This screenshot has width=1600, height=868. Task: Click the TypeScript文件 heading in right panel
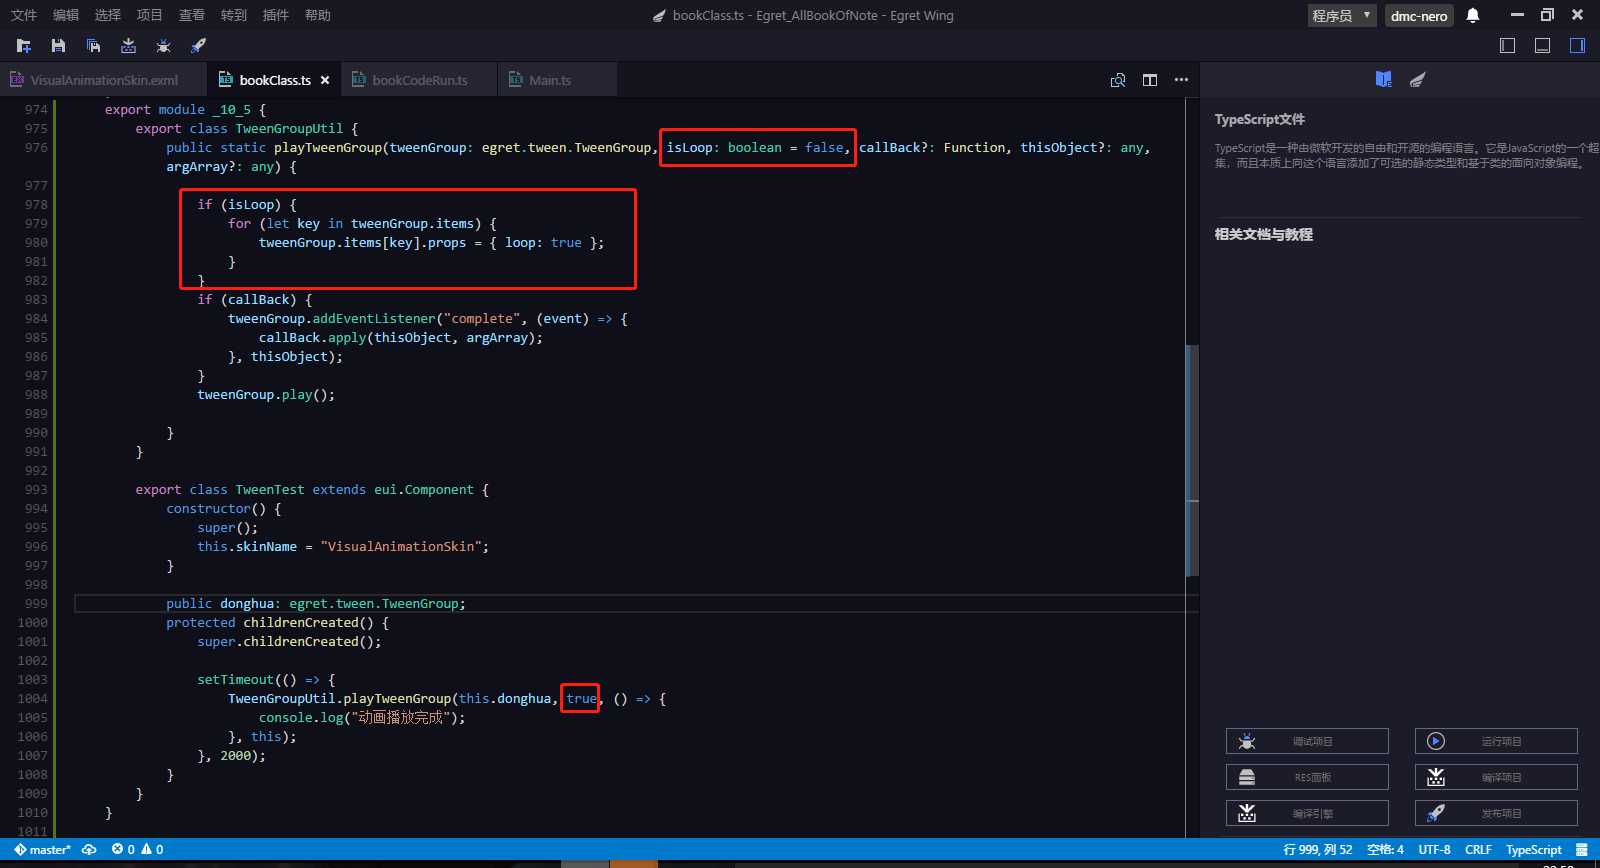tap(1259, 119)
